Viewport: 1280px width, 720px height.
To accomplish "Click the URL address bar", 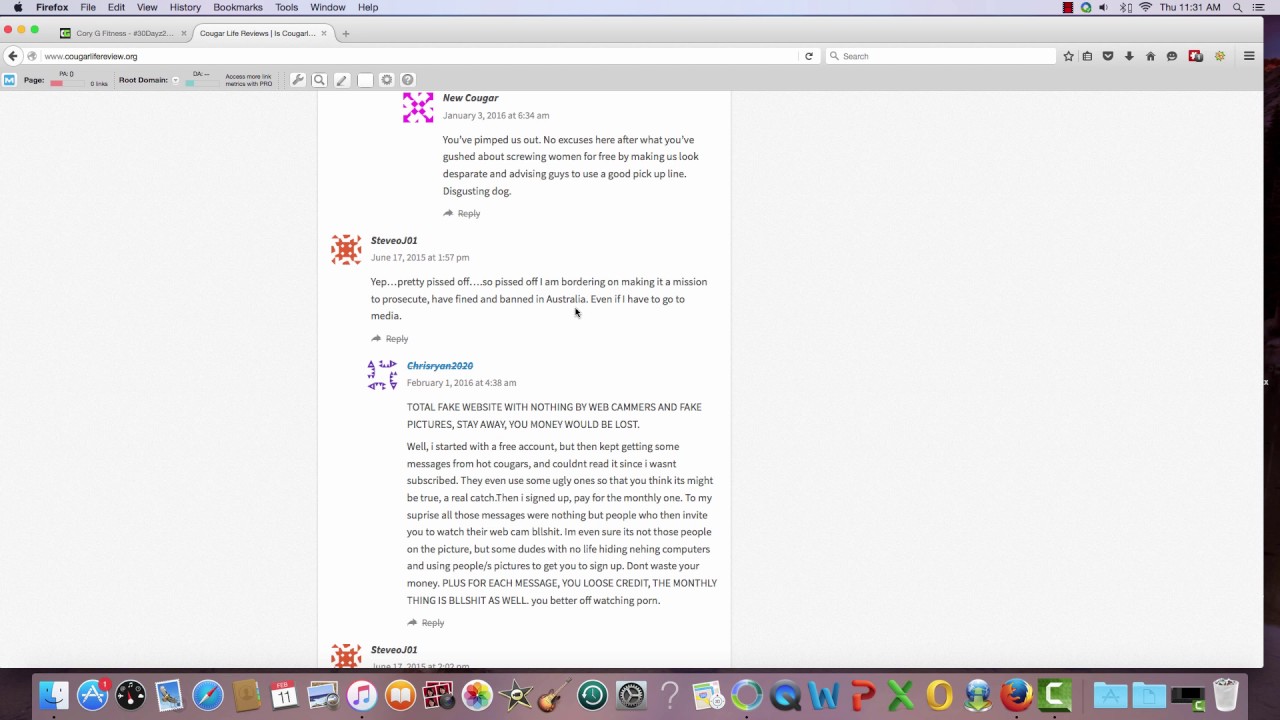I will 420,56.
